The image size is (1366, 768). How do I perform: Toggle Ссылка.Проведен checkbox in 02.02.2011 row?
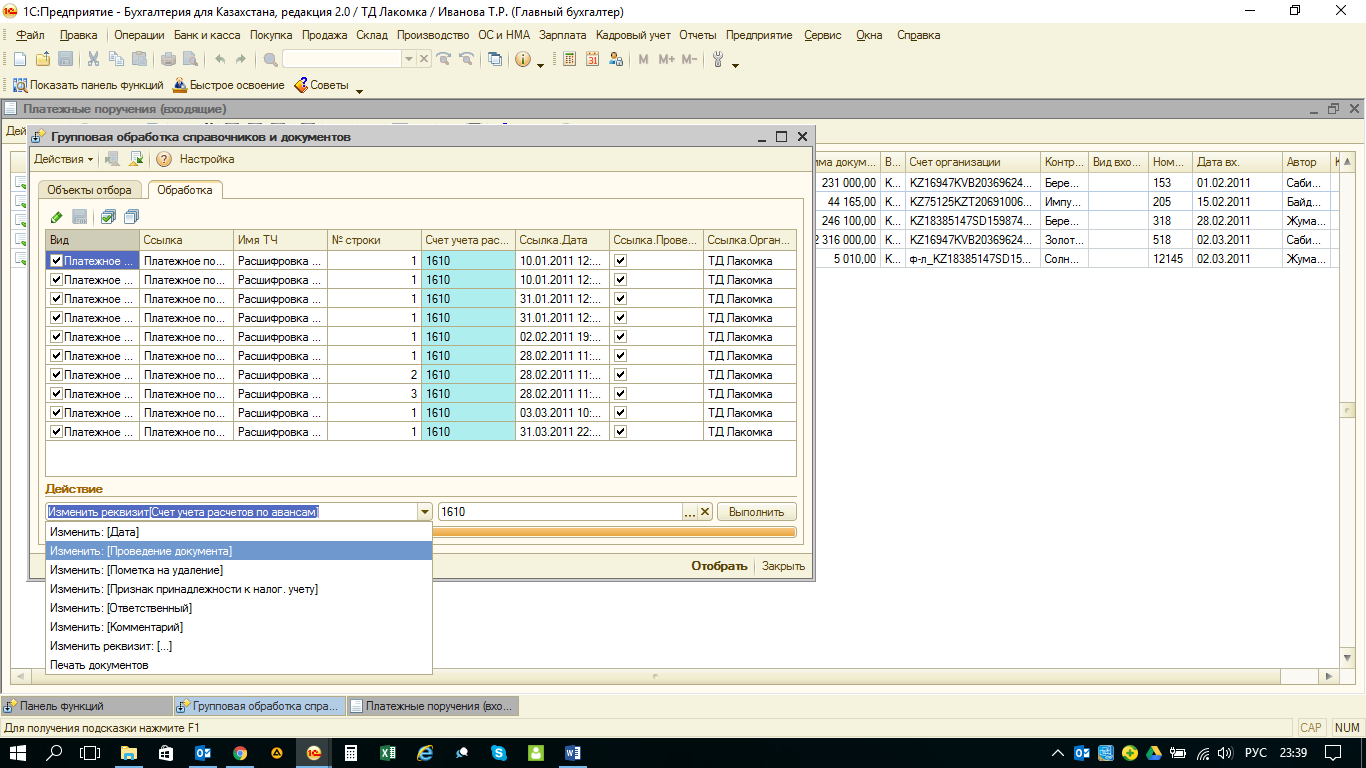620,337
